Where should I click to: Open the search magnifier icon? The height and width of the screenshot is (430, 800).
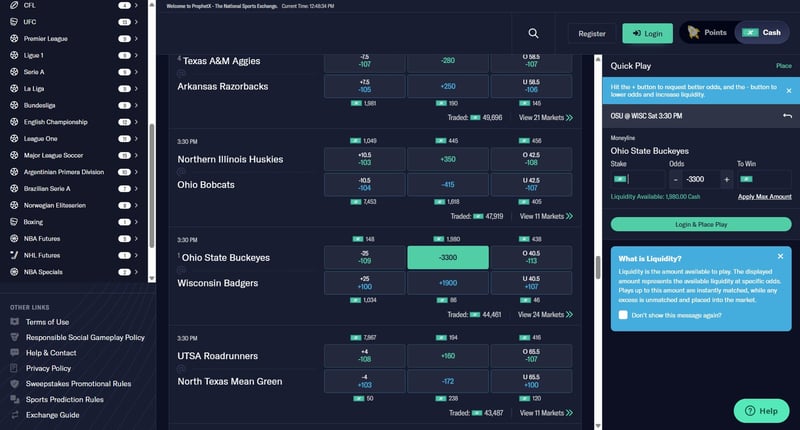[533, 34]
